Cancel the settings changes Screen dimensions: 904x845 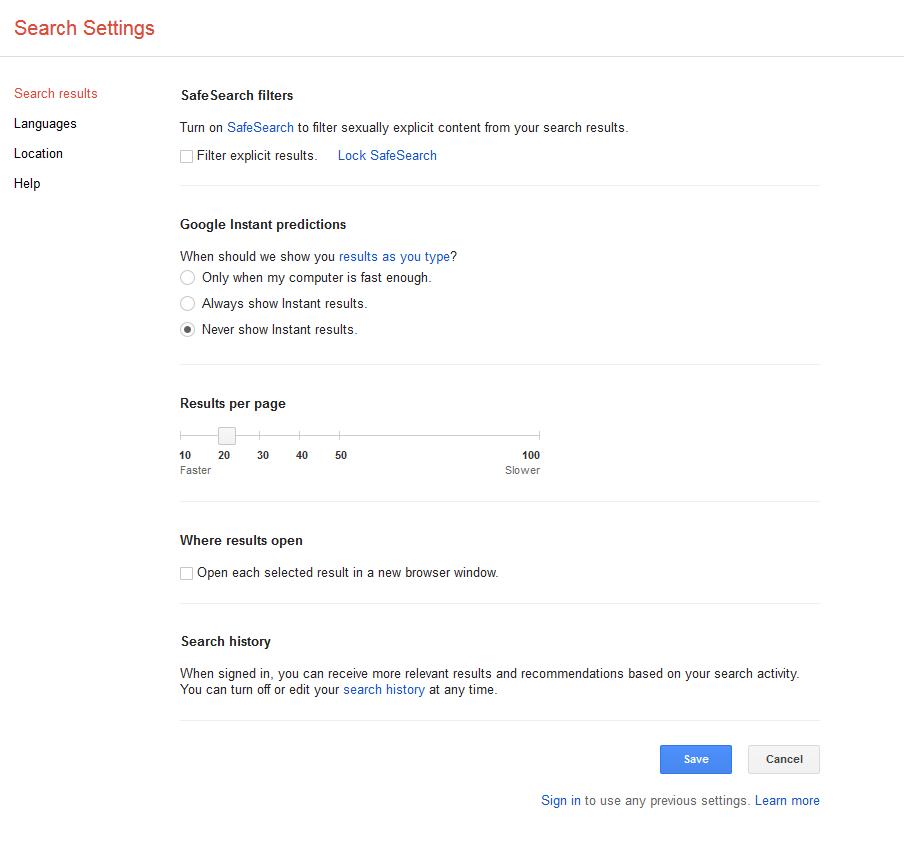tap(784, 759)
